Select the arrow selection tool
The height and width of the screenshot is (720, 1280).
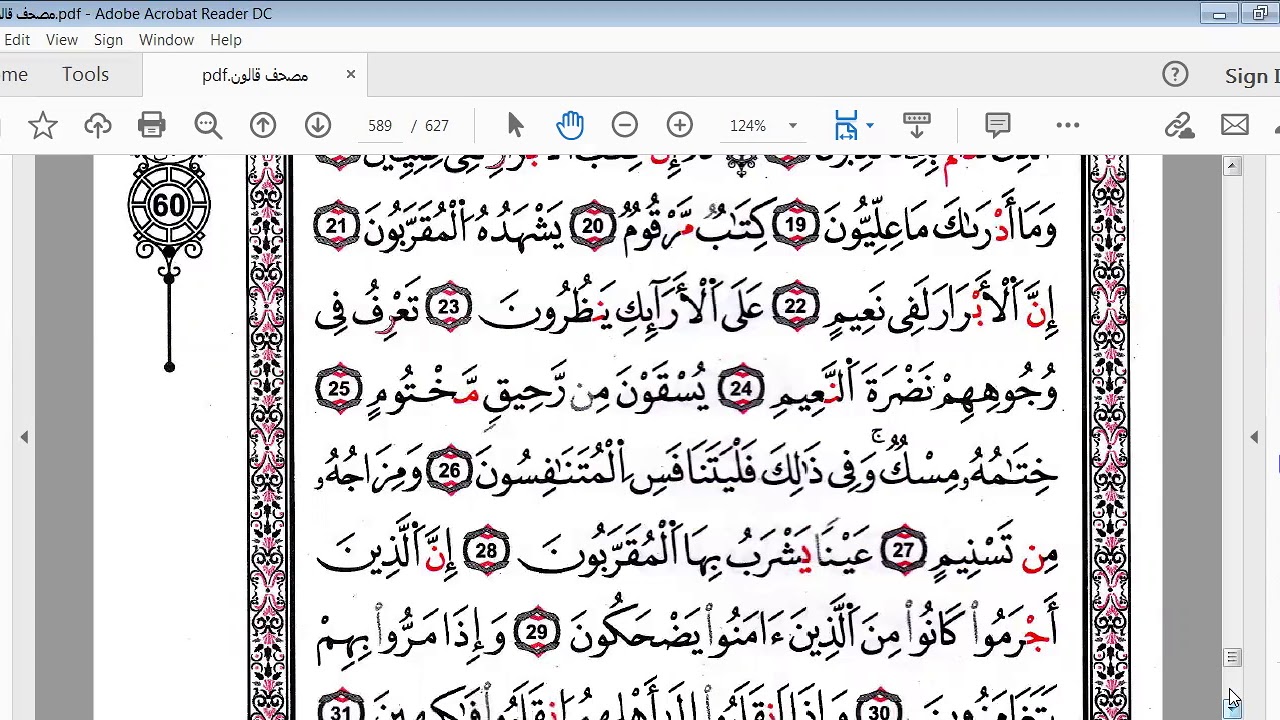(515, 125)
